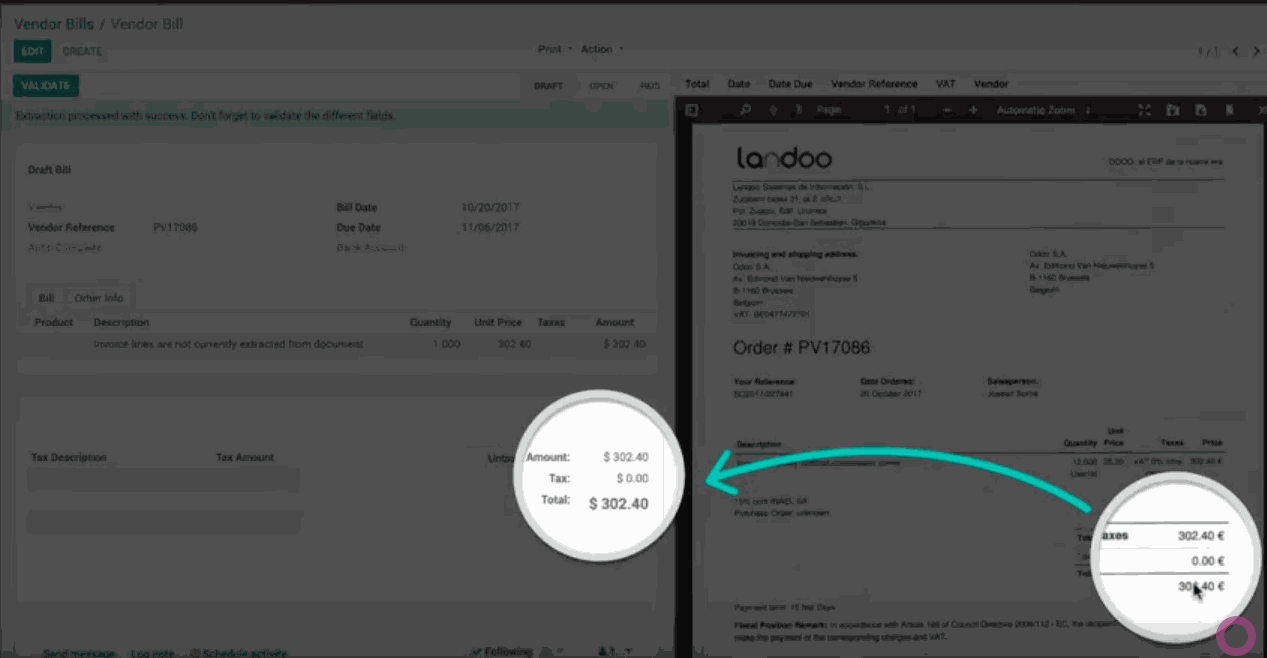Click the Amount column header
Image resolution: width=1267 pixels, height=658 pixels.
click(614, 322)
